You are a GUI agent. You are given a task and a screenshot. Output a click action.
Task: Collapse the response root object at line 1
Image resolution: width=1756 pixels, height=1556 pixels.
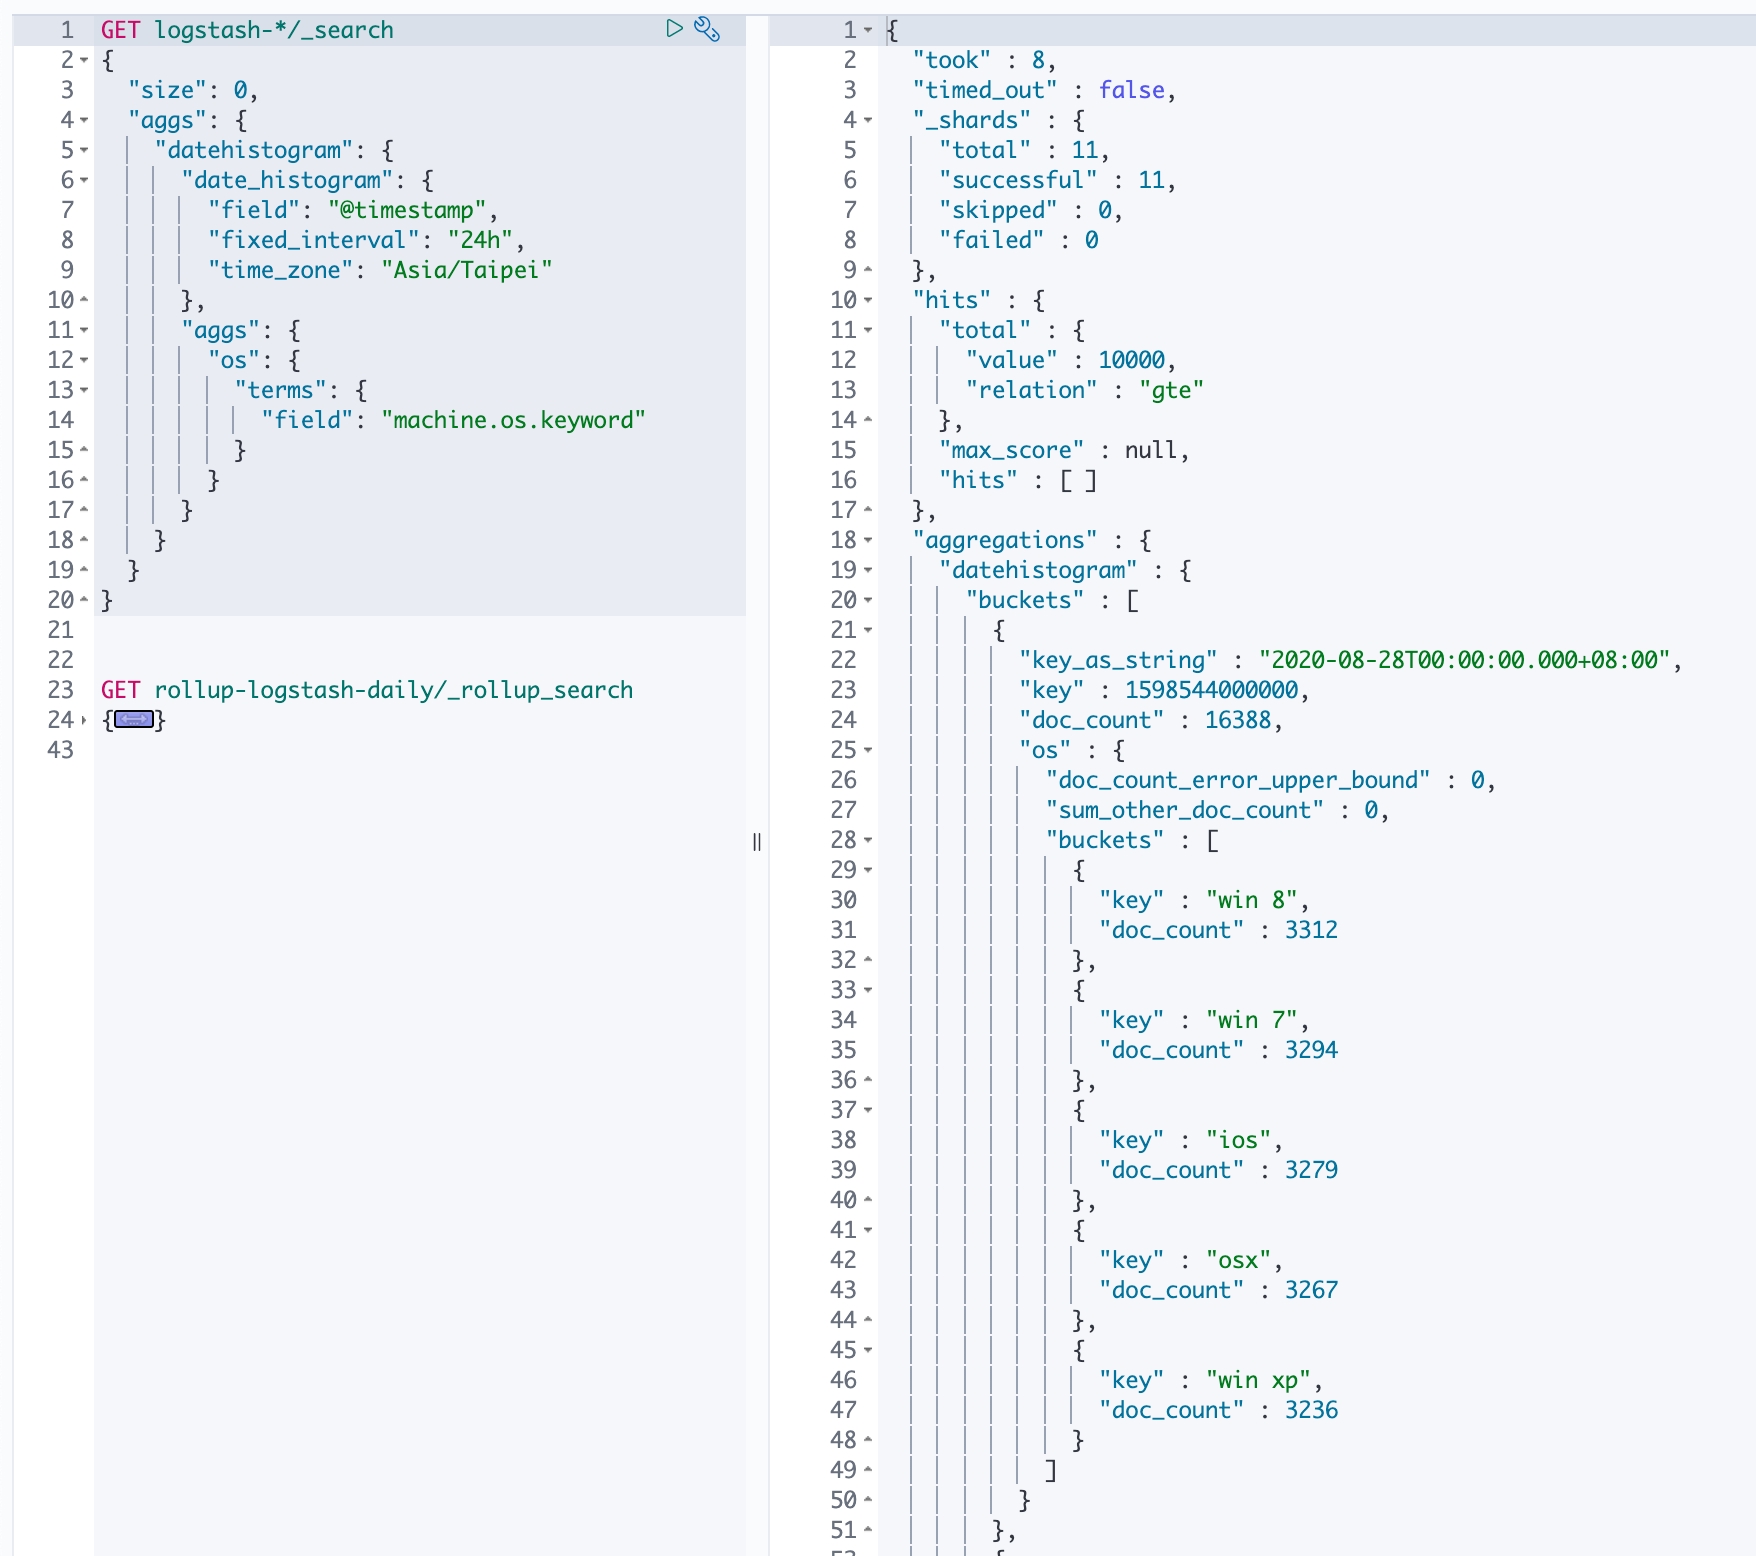tap(868, 30)
